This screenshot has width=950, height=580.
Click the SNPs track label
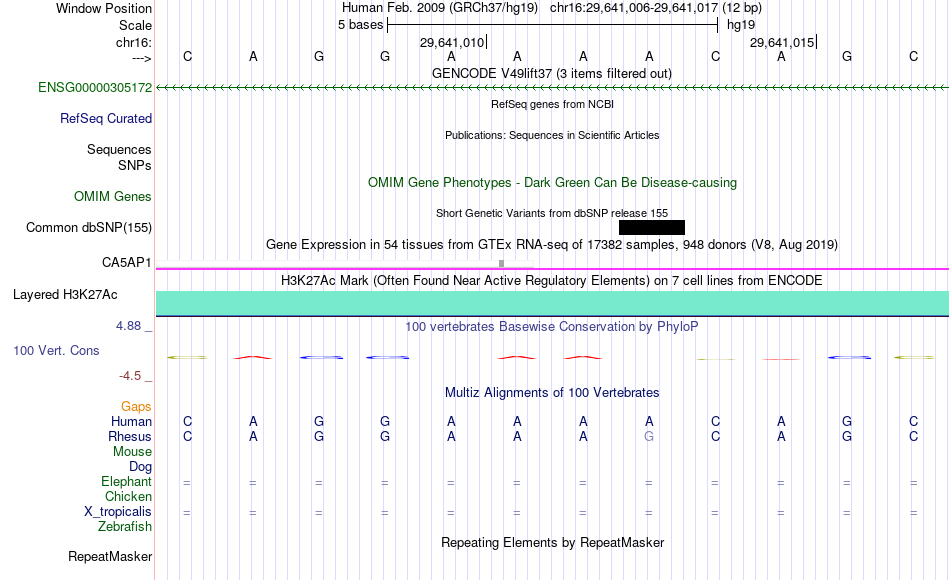click(x=135, y=165)
